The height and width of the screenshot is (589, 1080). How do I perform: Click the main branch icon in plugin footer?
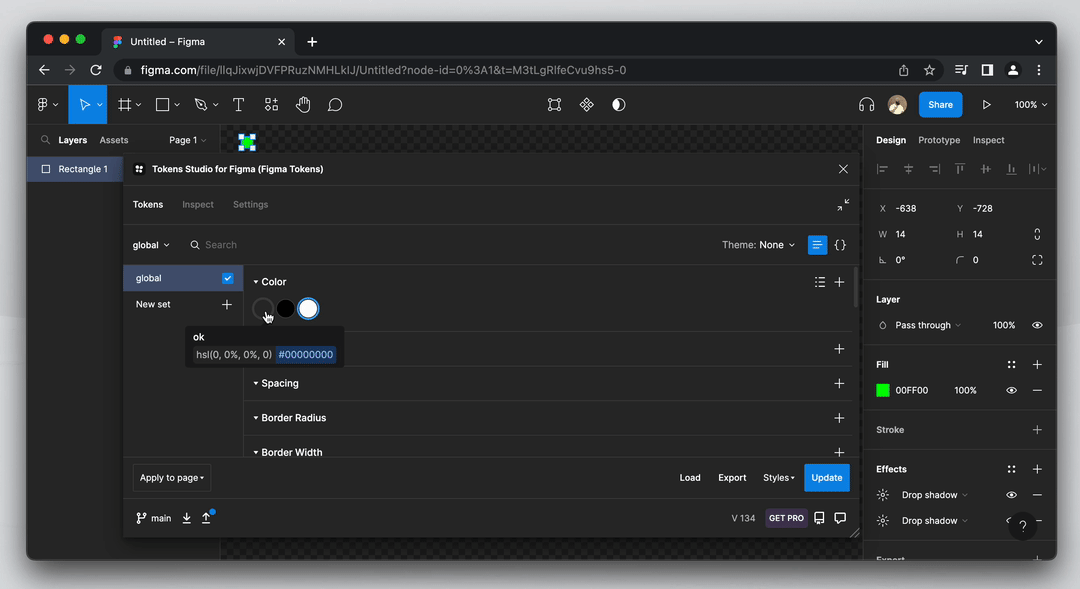pos(137,517)
